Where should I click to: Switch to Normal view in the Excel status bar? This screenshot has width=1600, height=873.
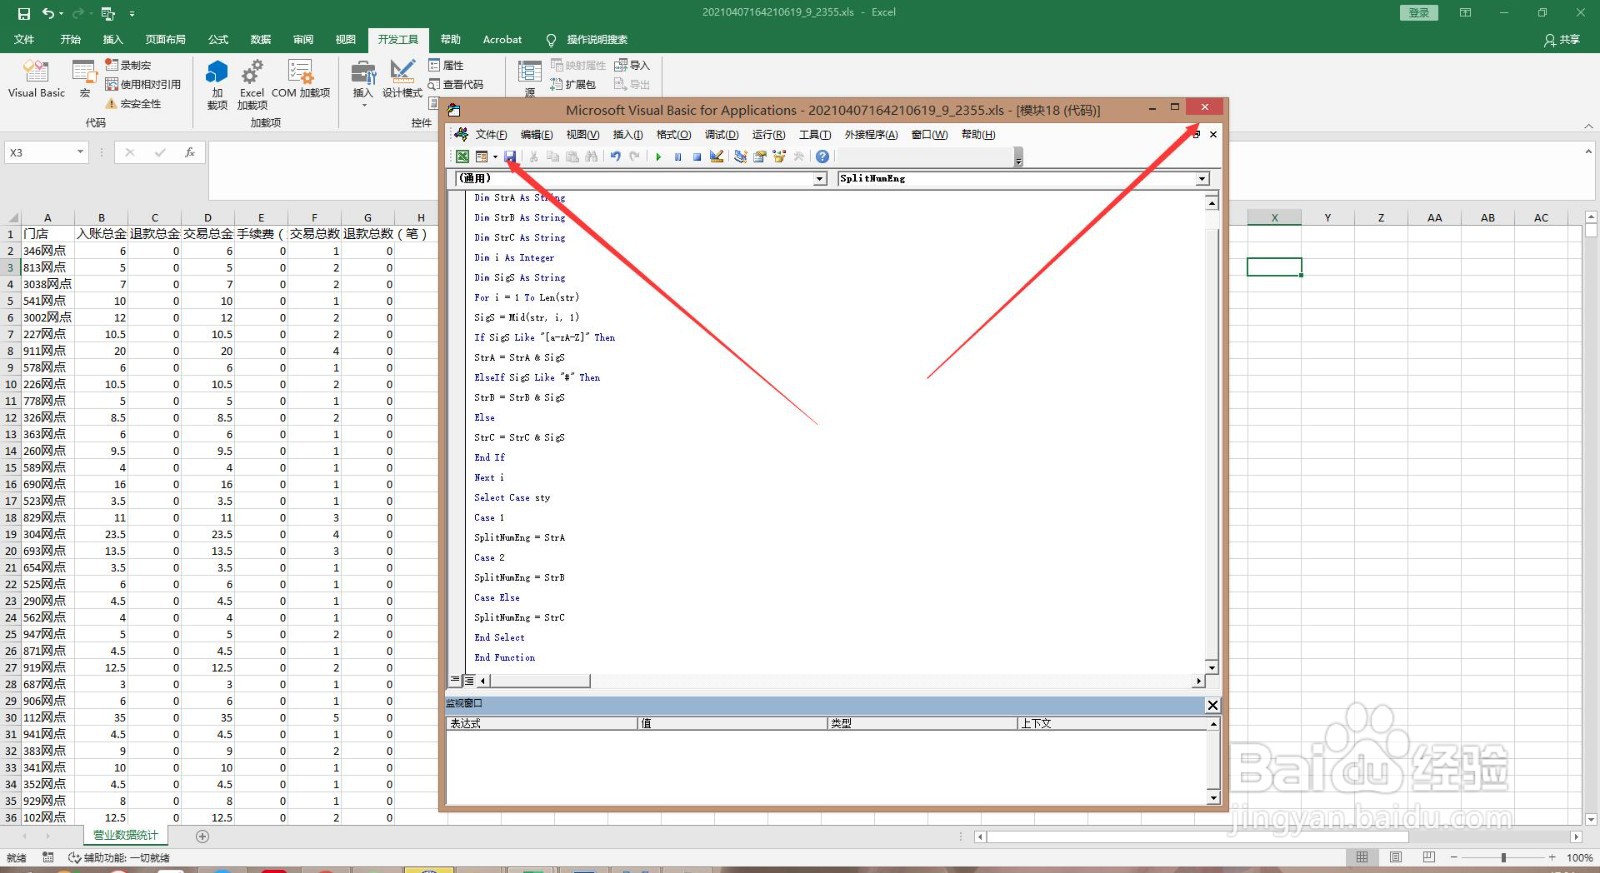pyautogui.click(x=1362, y=857)
